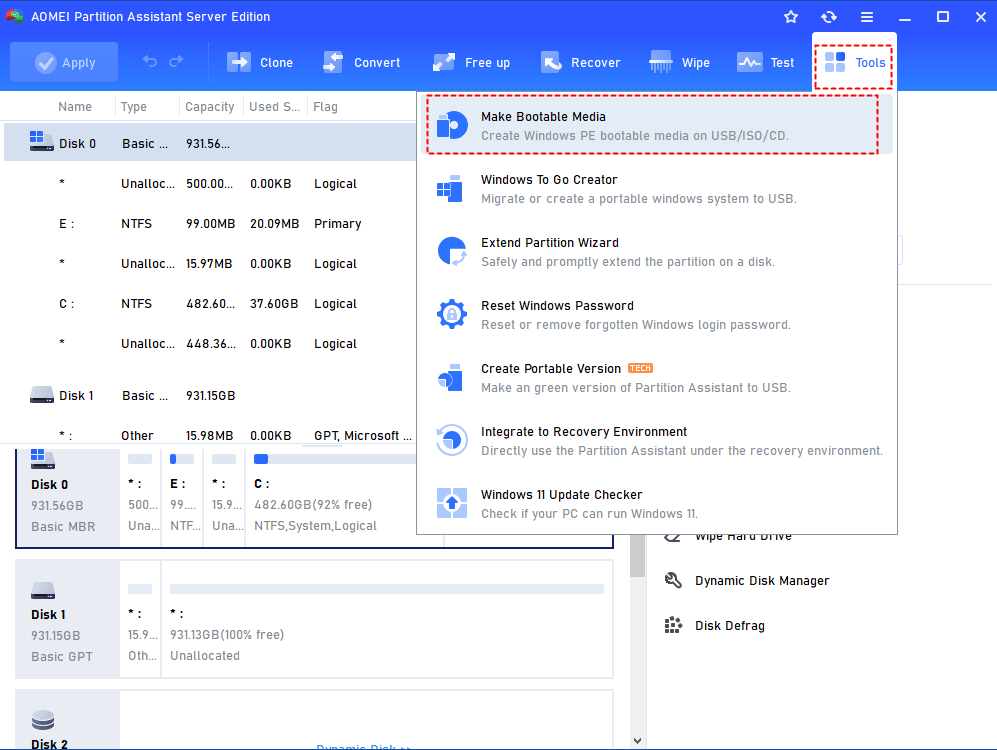Click the Windows 11 Update Checker icon
This screenshot has width=997, height=750.
(452, 503)
